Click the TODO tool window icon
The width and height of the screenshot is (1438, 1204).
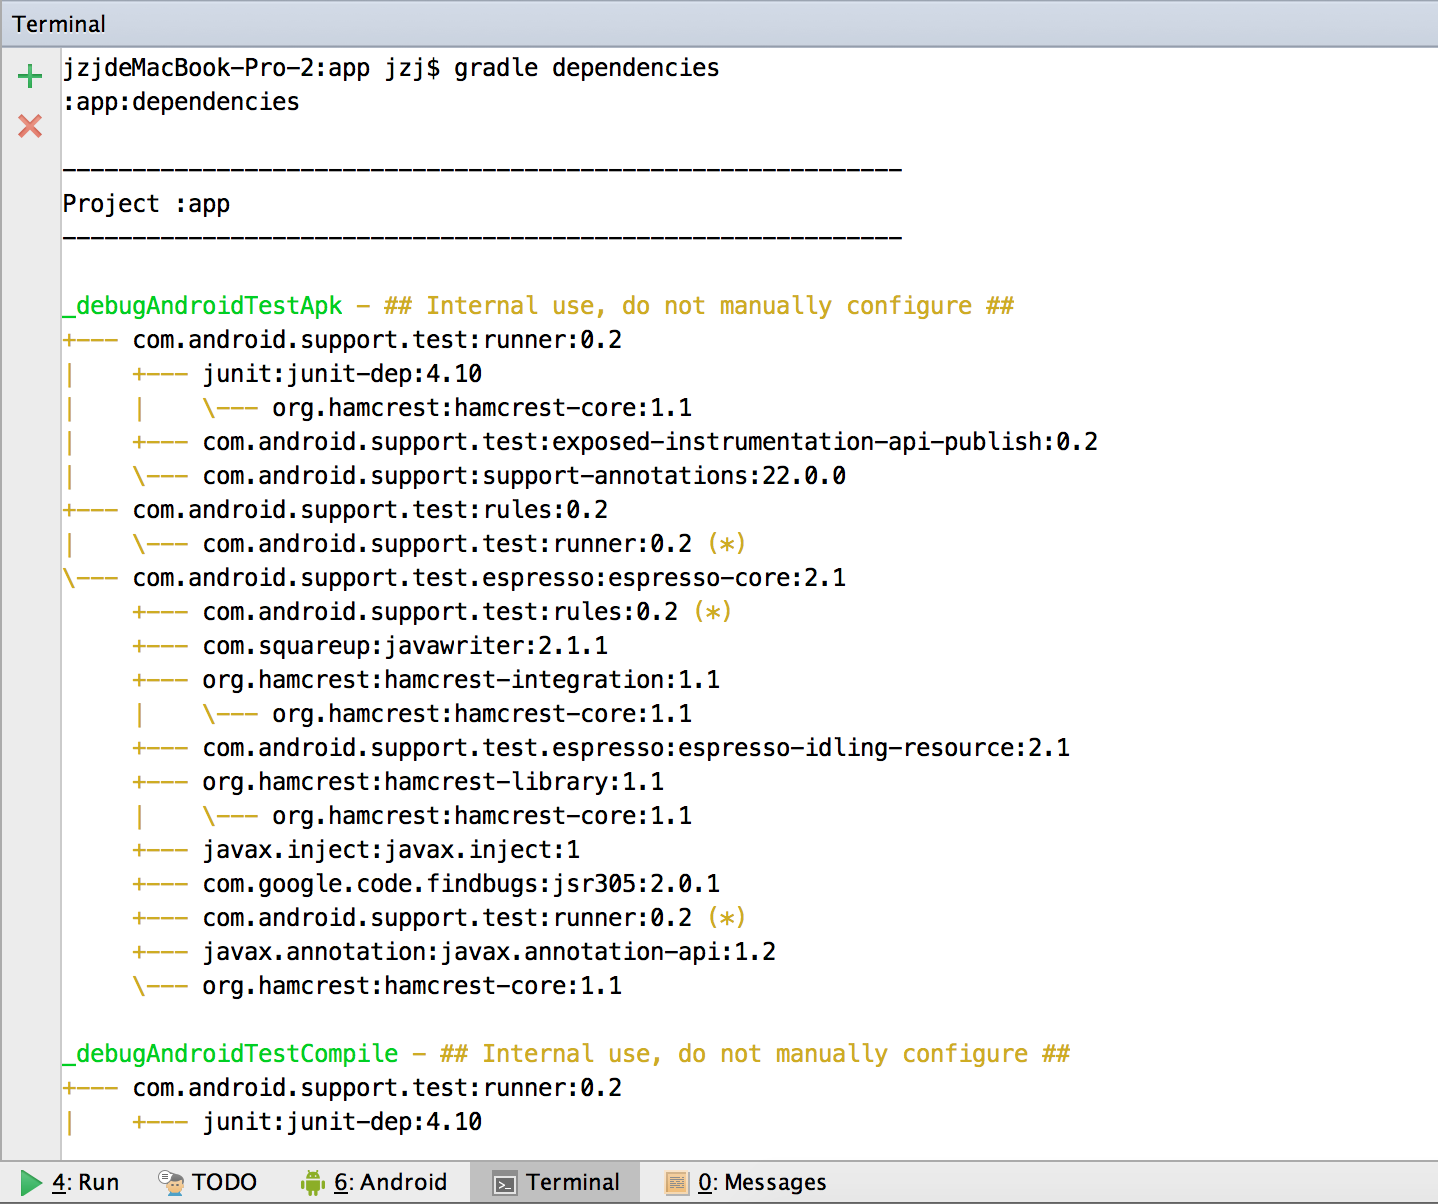[169, 1181]
